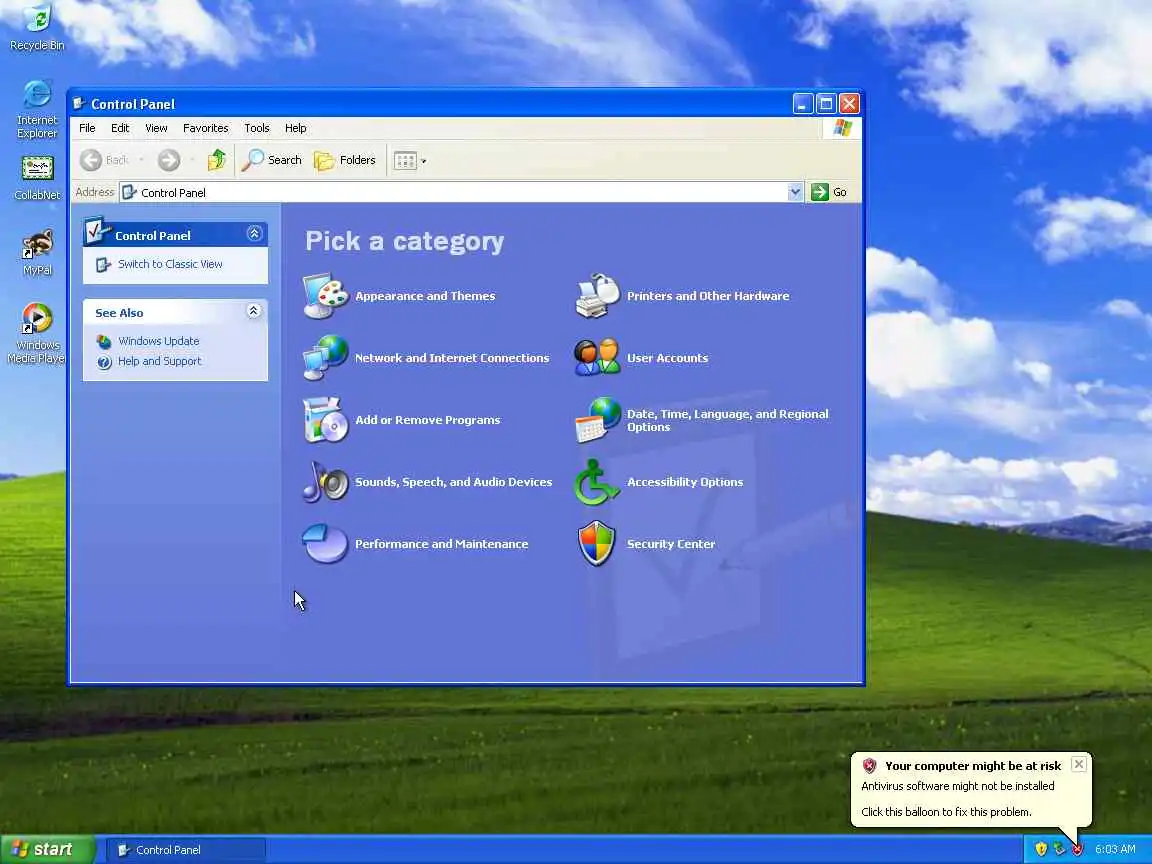Select the CollabNet desktop icon
The width and height of the screenshot is (1152, 864).
click(37, 179)
